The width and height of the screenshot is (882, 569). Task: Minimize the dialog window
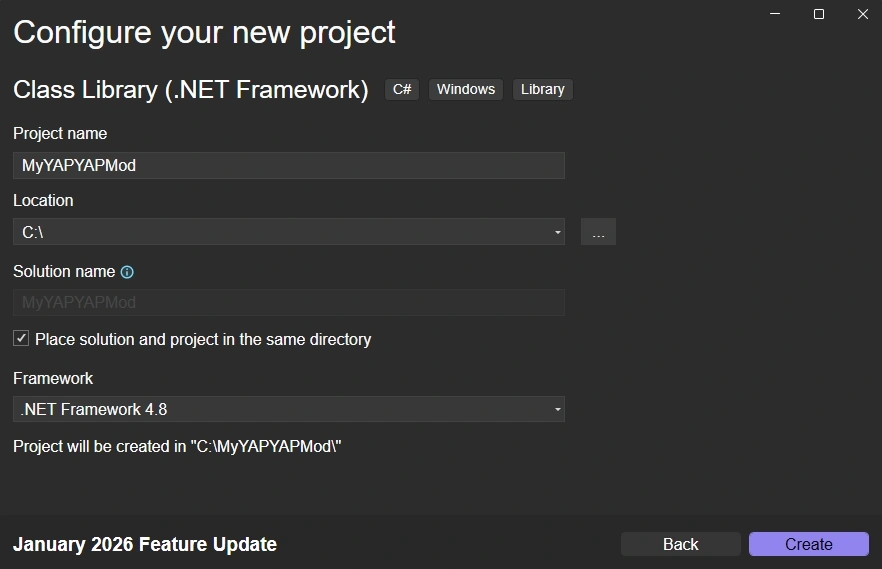point(775,14)
